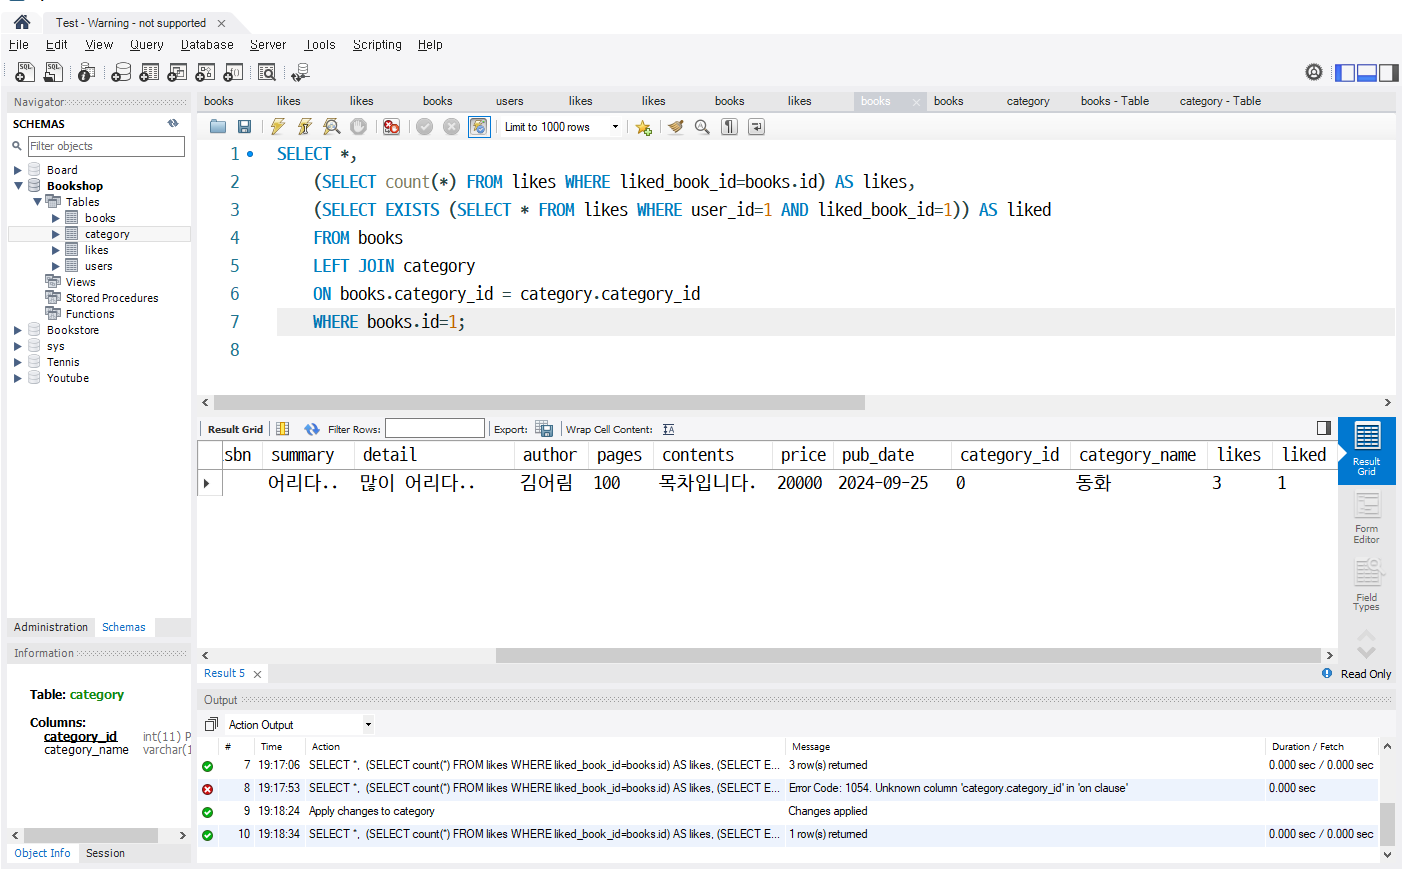Expand the Bookstore schema
The height and width of the screenshot is (870, 1403).
[18, 330]
